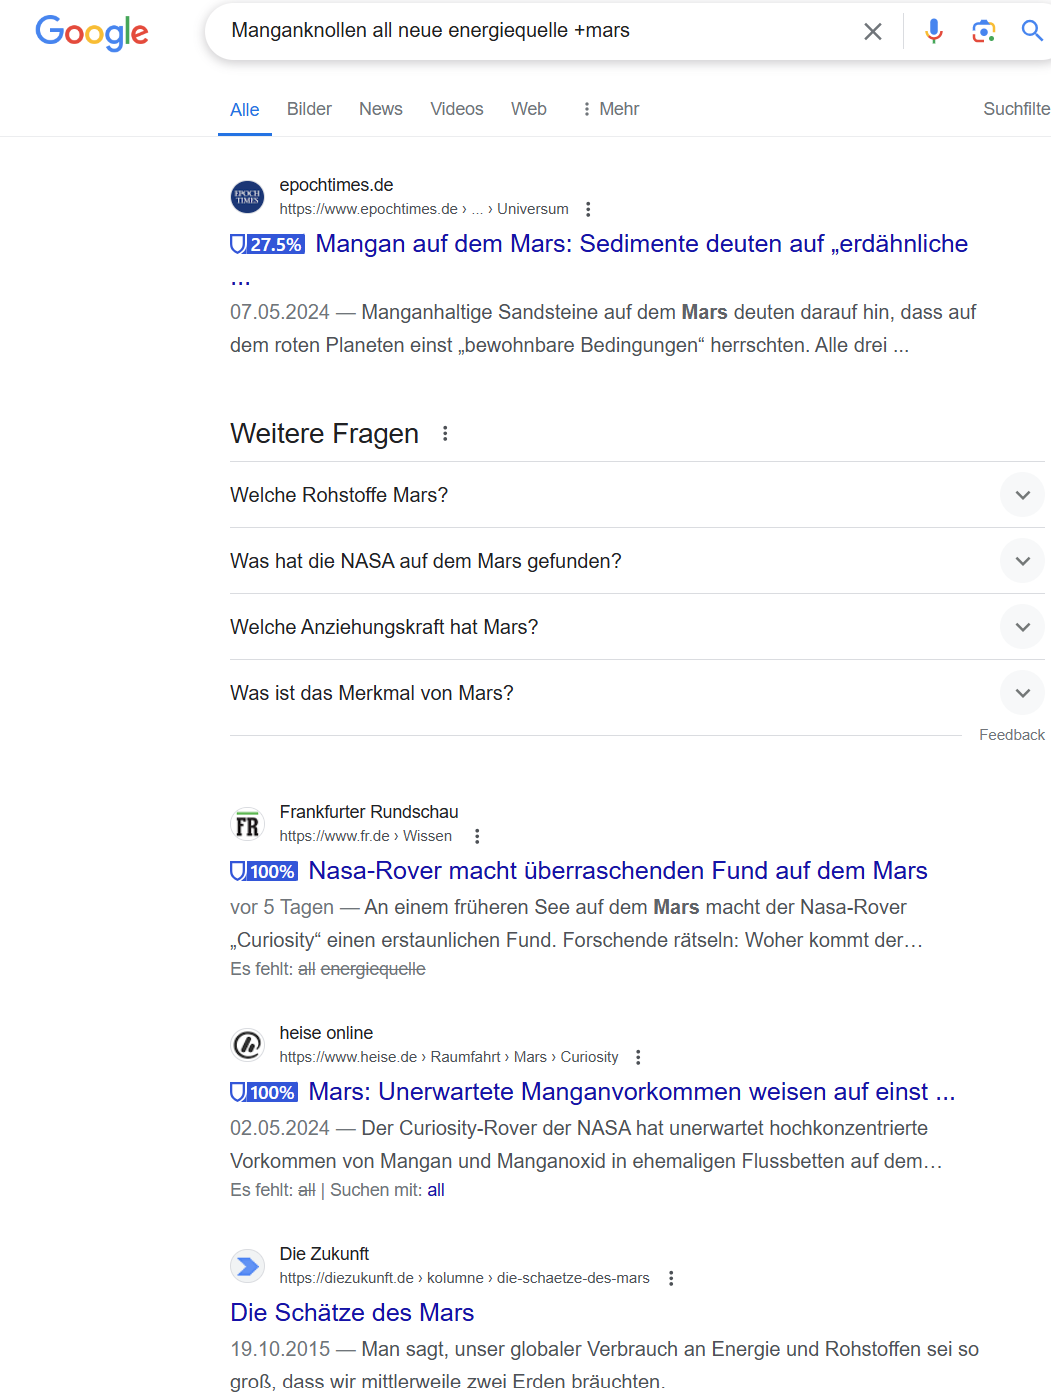Click the Frankfurter Rundschau site name

click(369, 812)
